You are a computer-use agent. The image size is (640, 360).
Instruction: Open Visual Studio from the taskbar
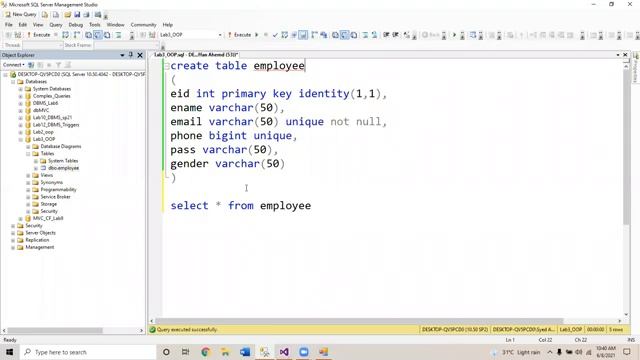(x=284, y=352)
